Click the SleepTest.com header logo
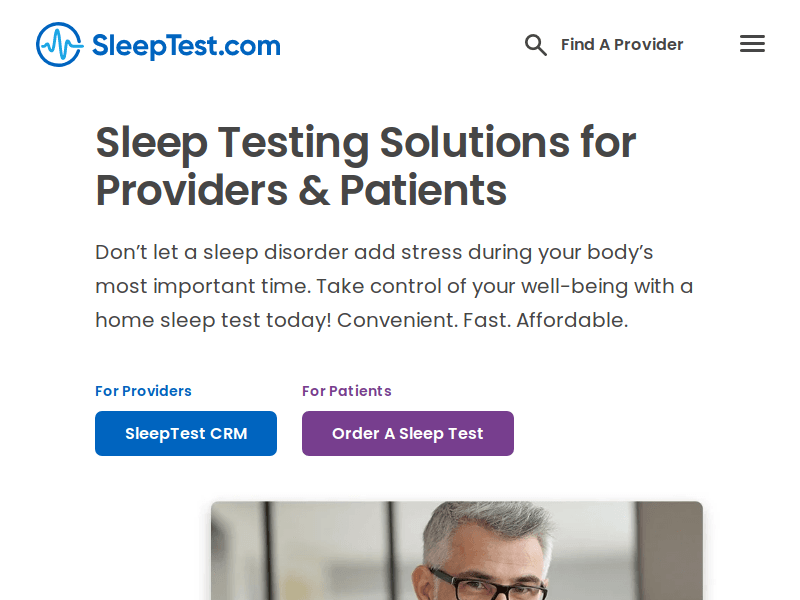Viewport: 800px width, 600px height. tap(157, 44)
